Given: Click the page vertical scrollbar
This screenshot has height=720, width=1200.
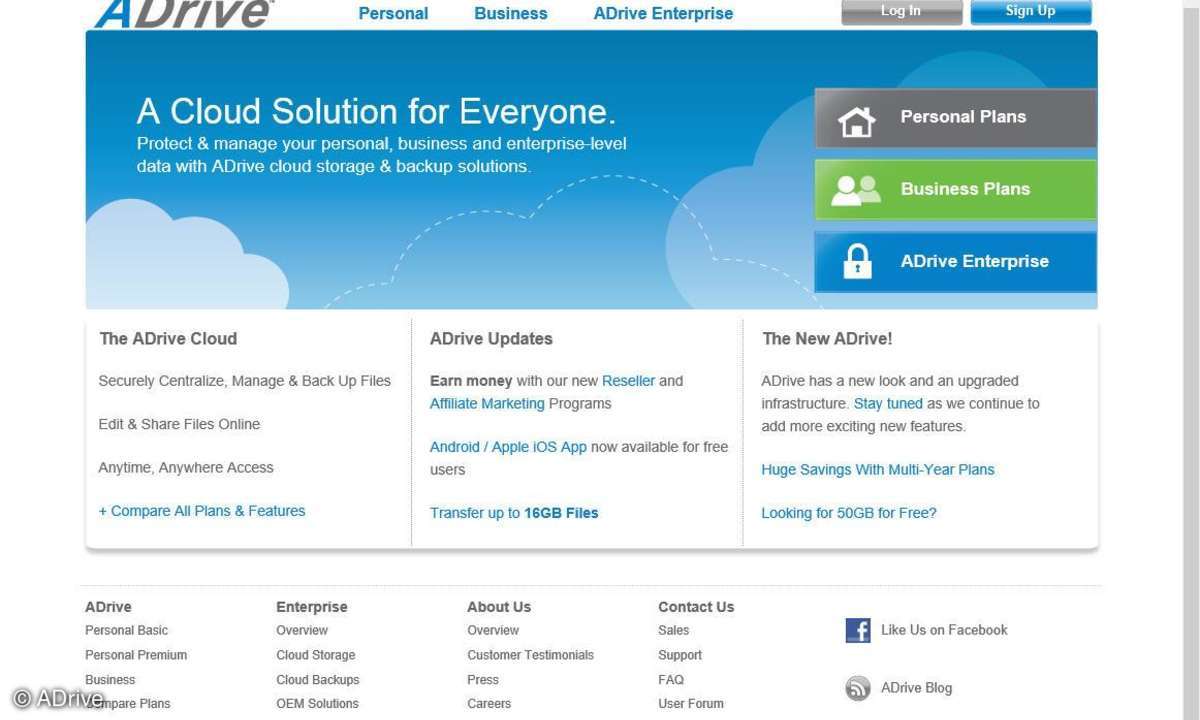Looking at the screenshot, I should [x=1191, y=360].
